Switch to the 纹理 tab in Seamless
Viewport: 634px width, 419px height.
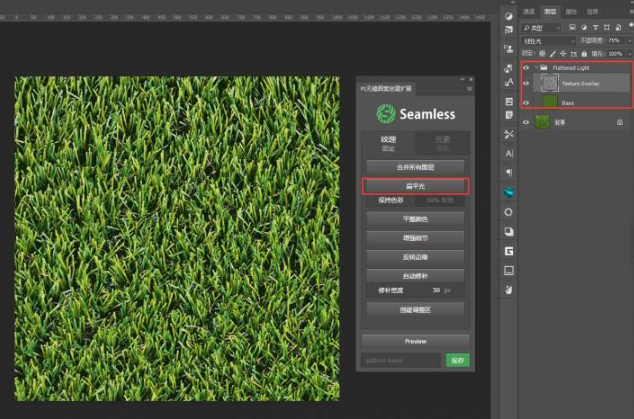tap(388, 143)
